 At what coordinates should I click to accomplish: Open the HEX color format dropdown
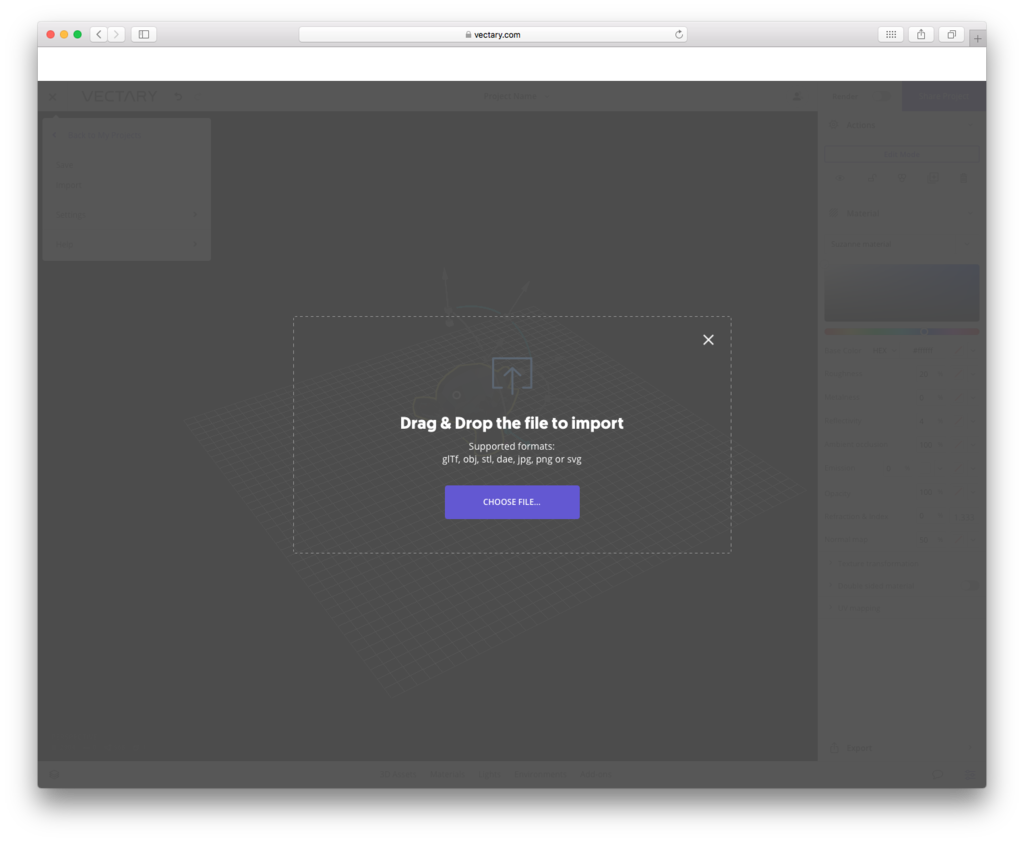885,351
